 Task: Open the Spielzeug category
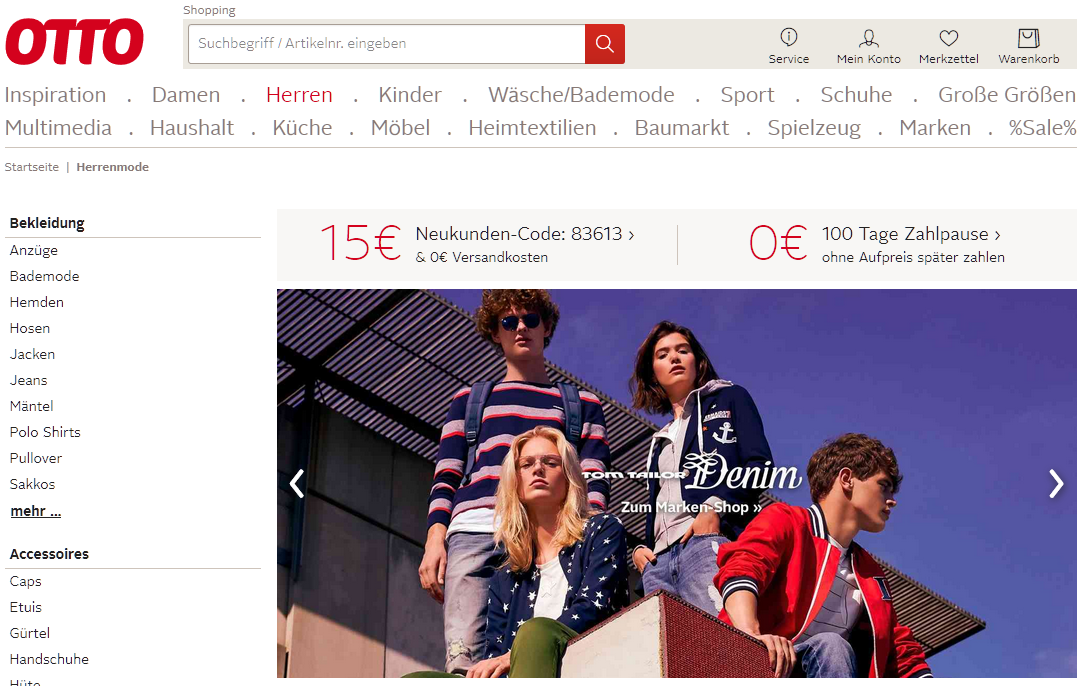(814, 127)
